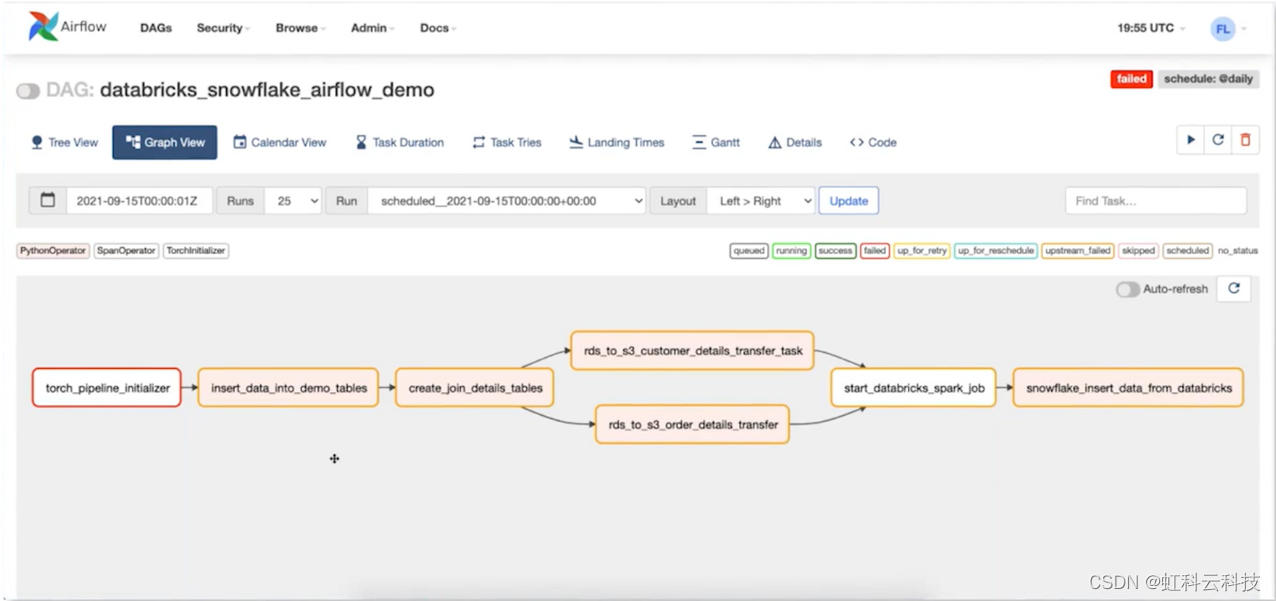Select the insert_data_into_demo_tables node
Screen dimensions: 1276x601
(x=289, y=388)
